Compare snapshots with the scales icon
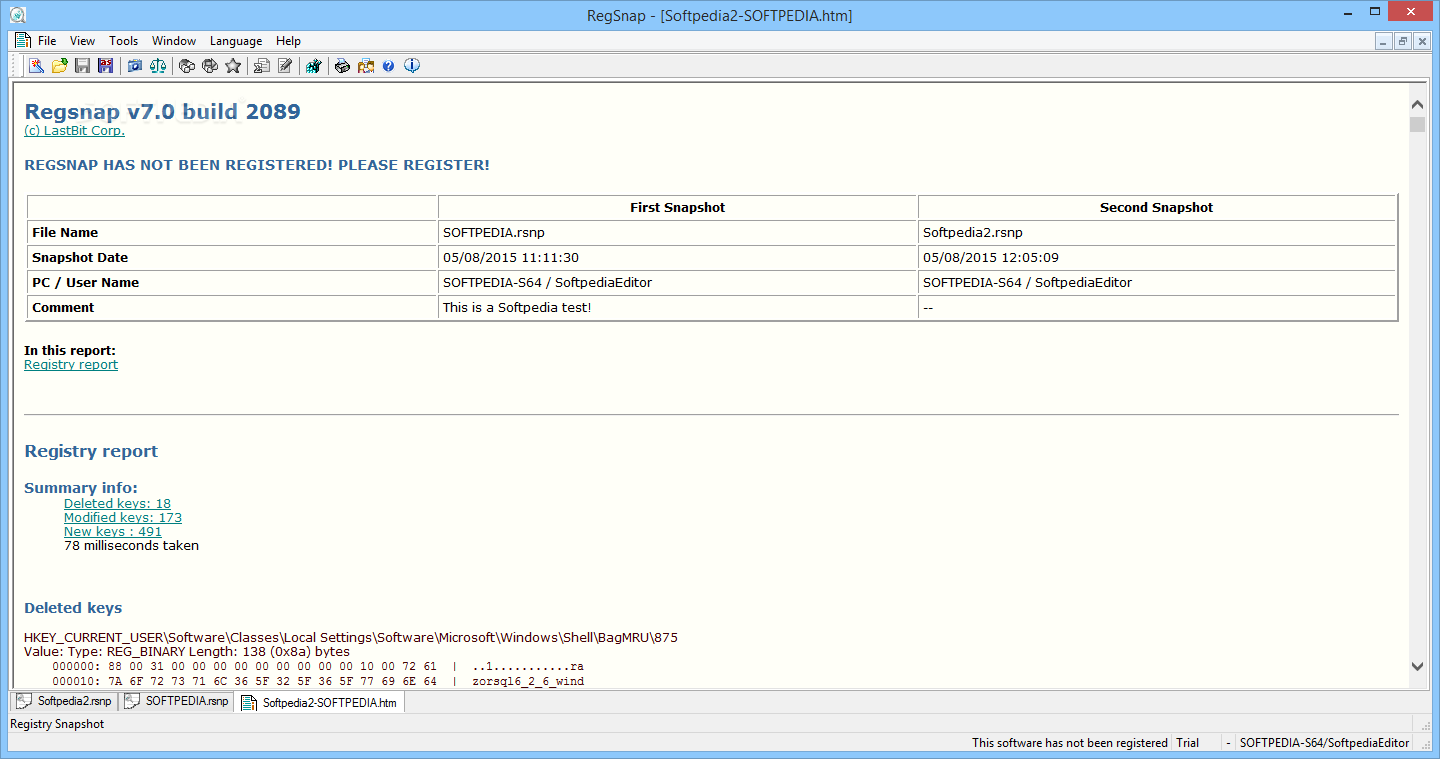The height and width of the screenshot is (759, 1440). coord(158,66)
